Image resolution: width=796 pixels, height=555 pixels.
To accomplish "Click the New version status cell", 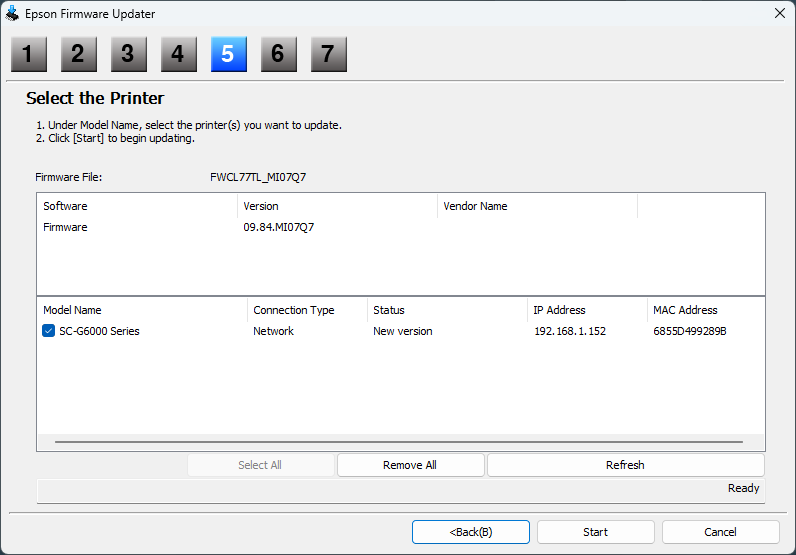I will [403, 331].
